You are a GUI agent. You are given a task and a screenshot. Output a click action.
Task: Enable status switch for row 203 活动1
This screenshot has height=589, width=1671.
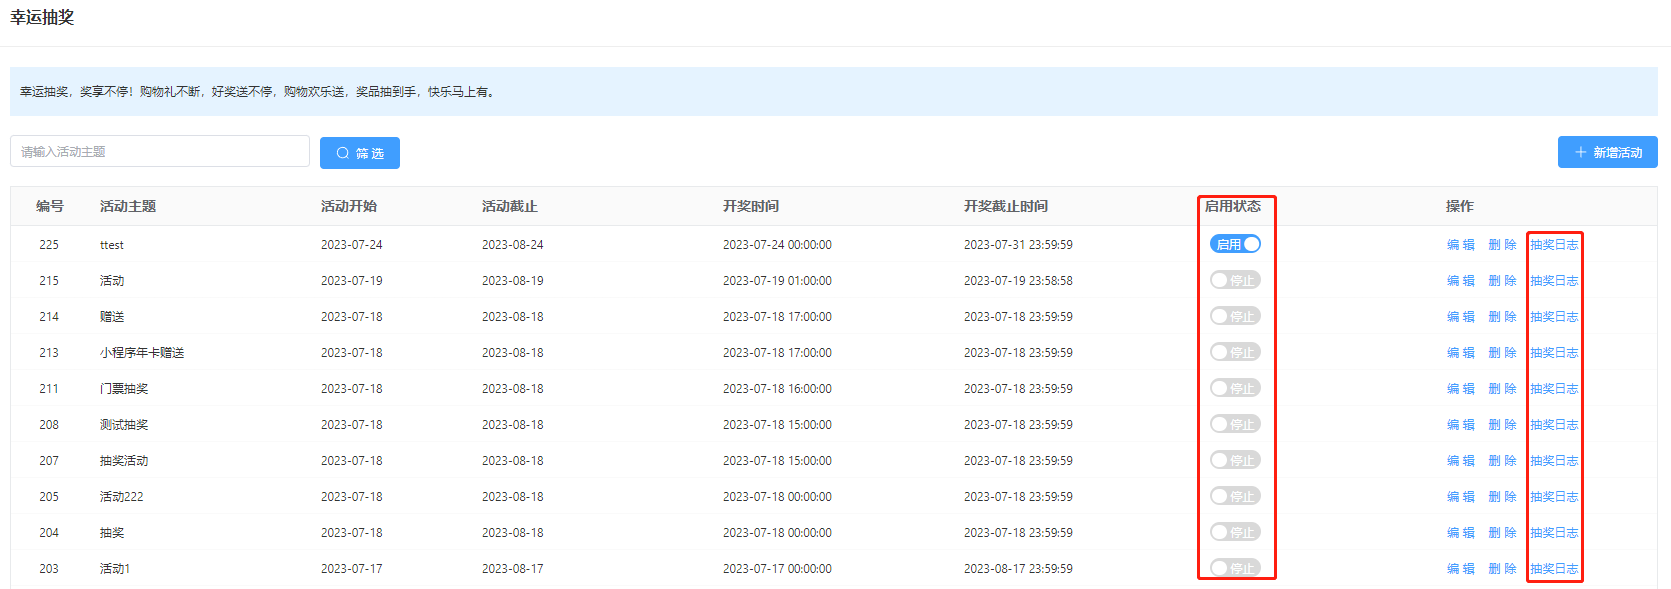click(x=1235, y=568)
